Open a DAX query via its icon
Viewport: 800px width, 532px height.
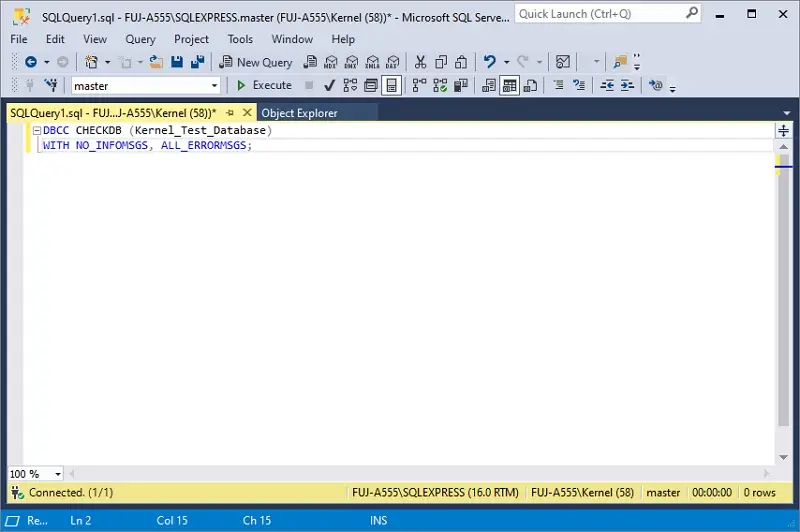coord(393,62)
